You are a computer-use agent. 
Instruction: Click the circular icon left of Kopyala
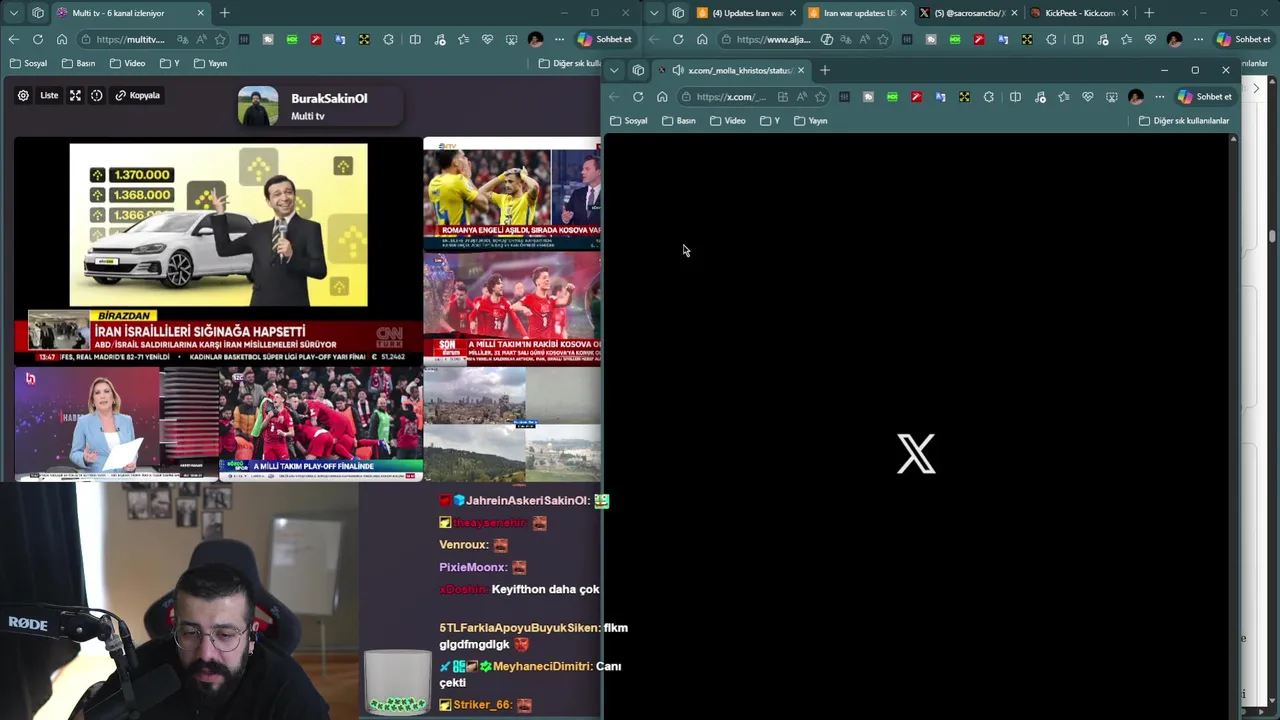click(x=97, y=95)
